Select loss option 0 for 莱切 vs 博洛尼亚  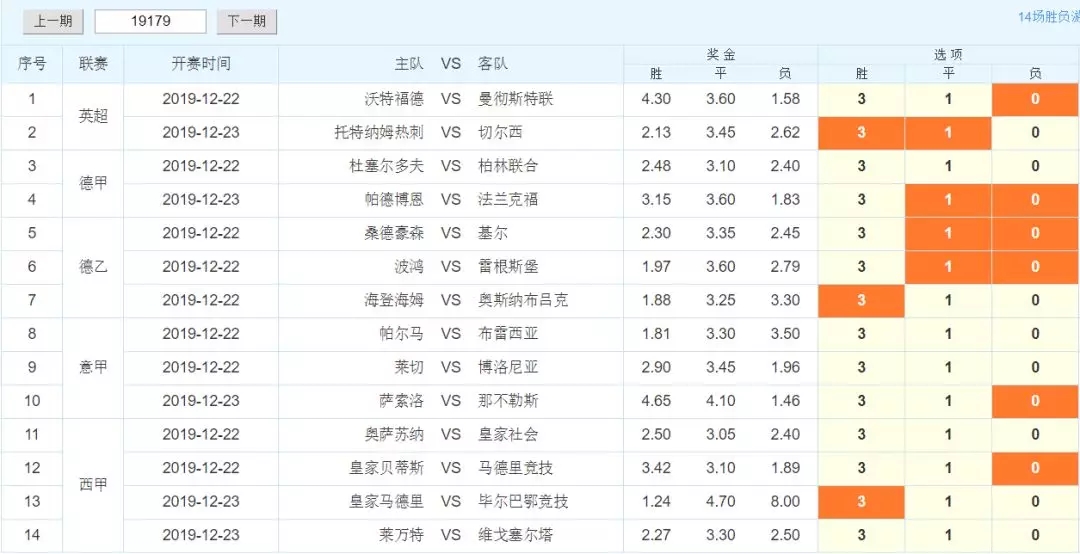pos(1035,367)
